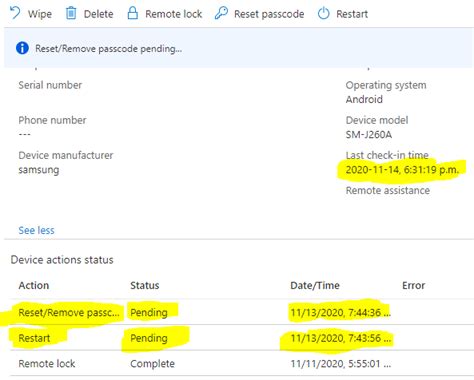Click the Device model label

click(377, 120)
